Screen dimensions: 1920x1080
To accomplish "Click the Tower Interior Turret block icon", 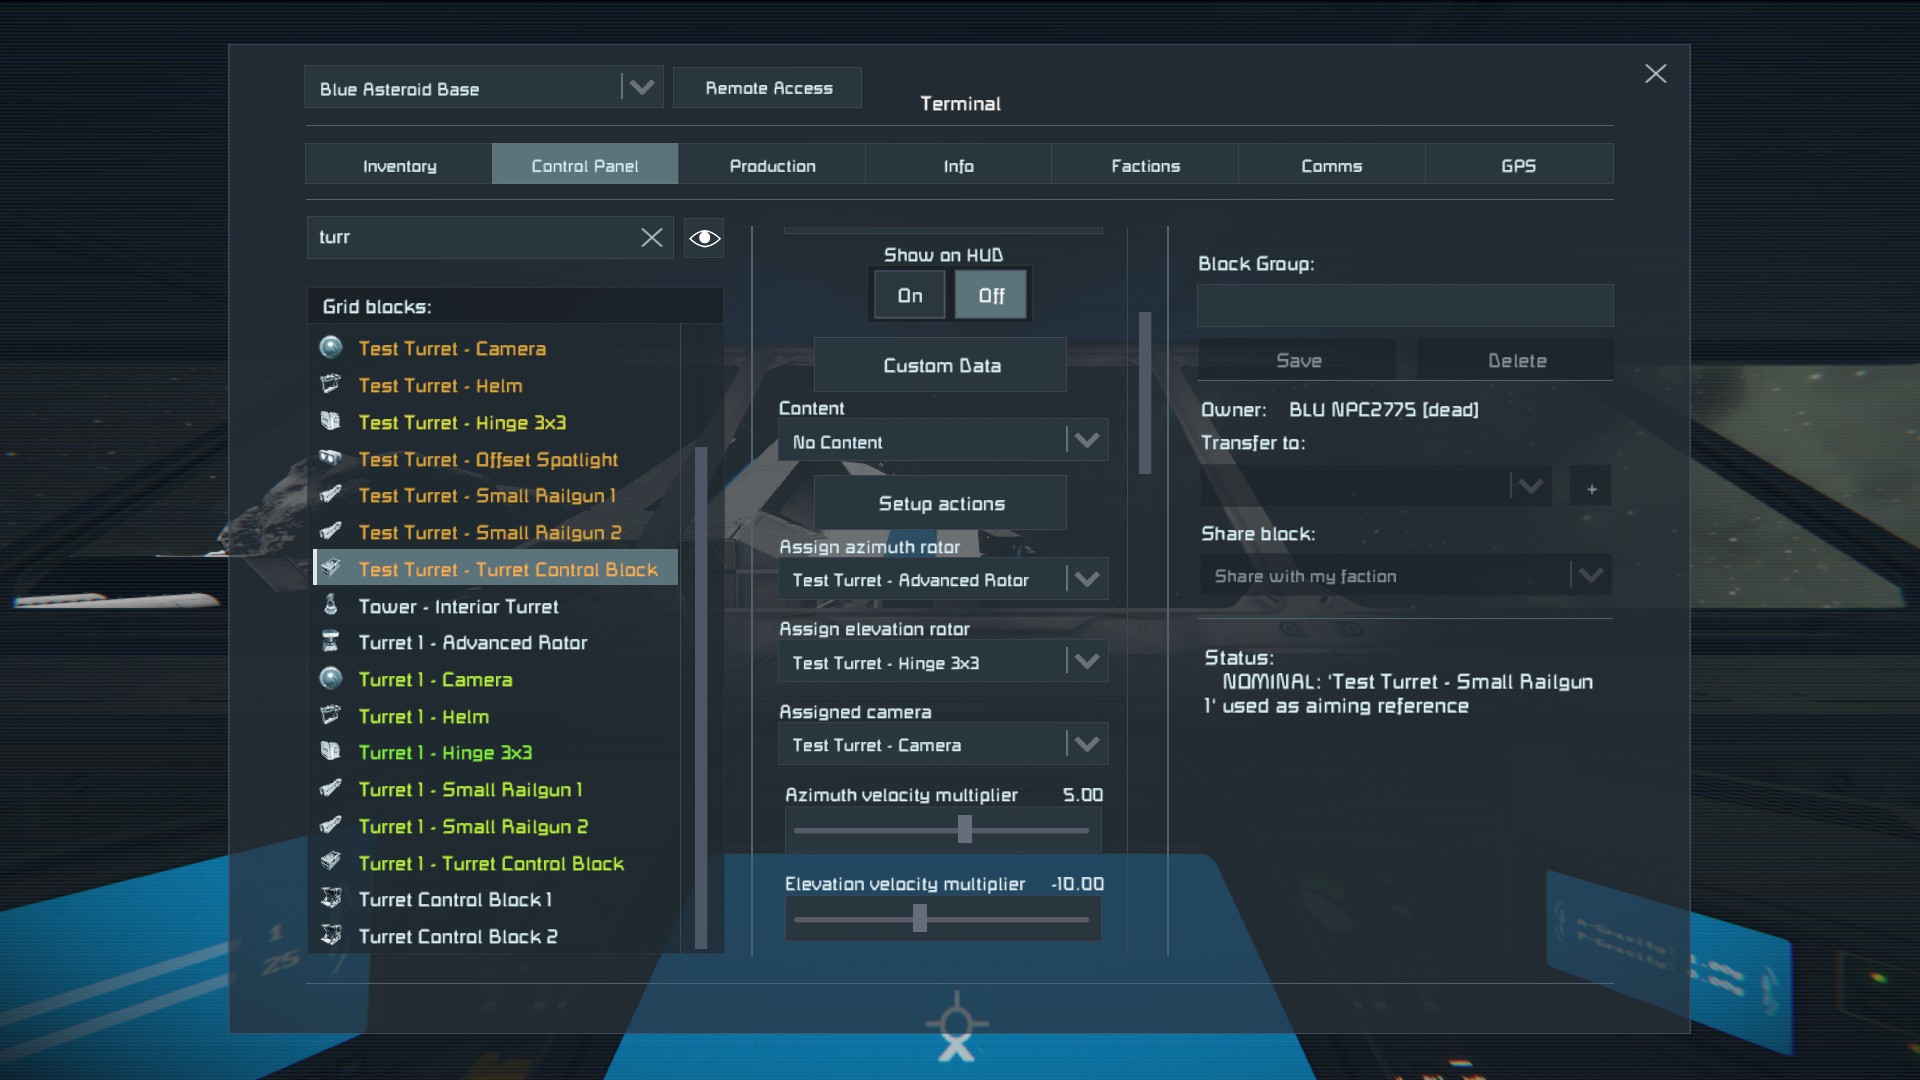I will [331, 605].
